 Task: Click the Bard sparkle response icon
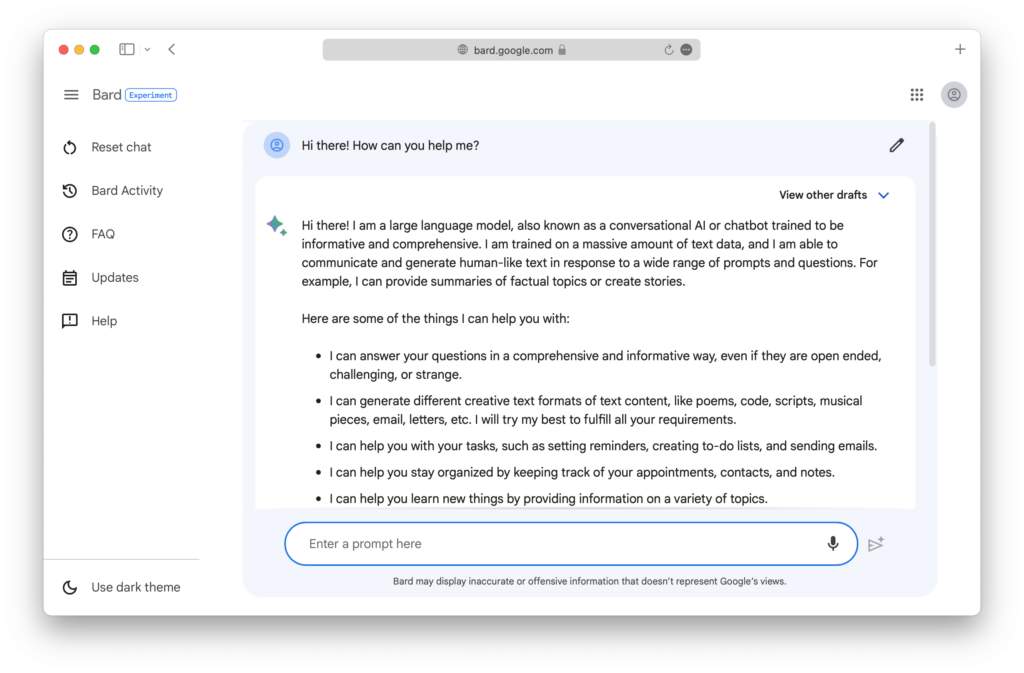[276, 226]
